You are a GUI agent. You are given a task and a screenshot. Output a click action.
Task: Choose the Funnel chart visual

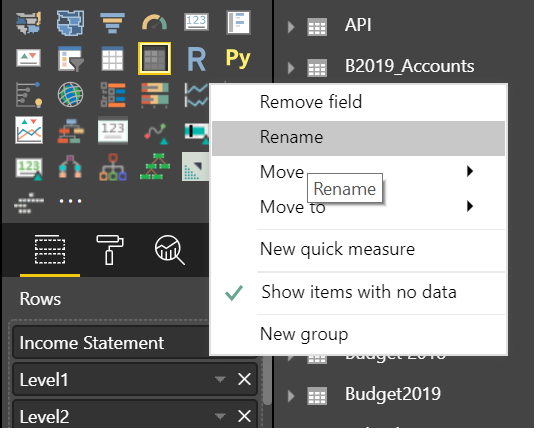112,23
